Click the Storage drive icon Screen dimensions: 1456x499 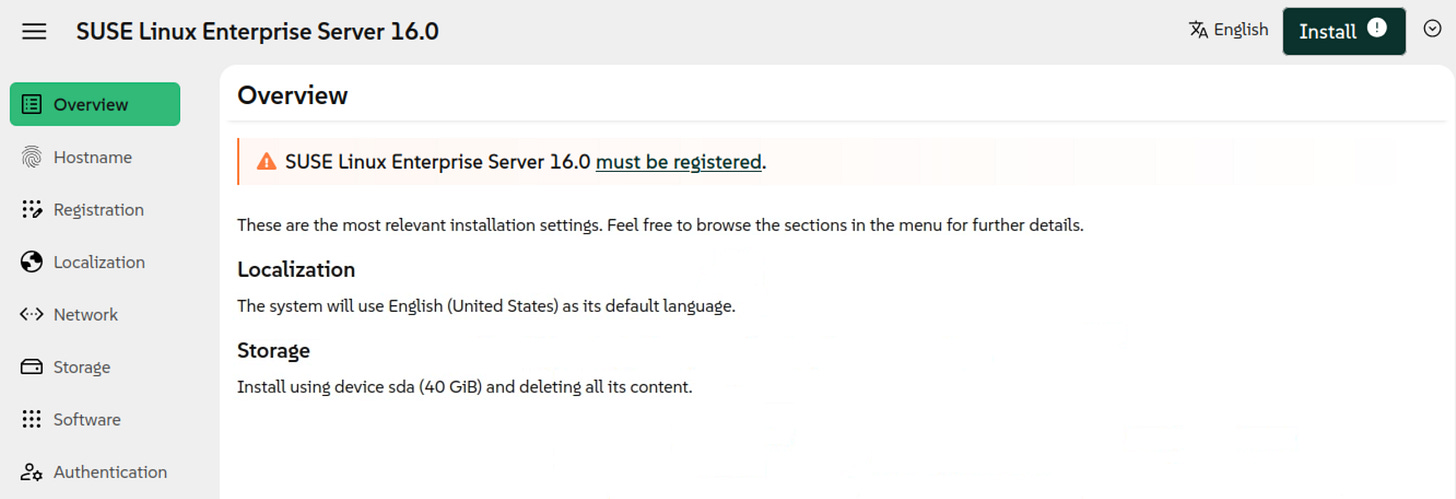(x=32, y=367)
